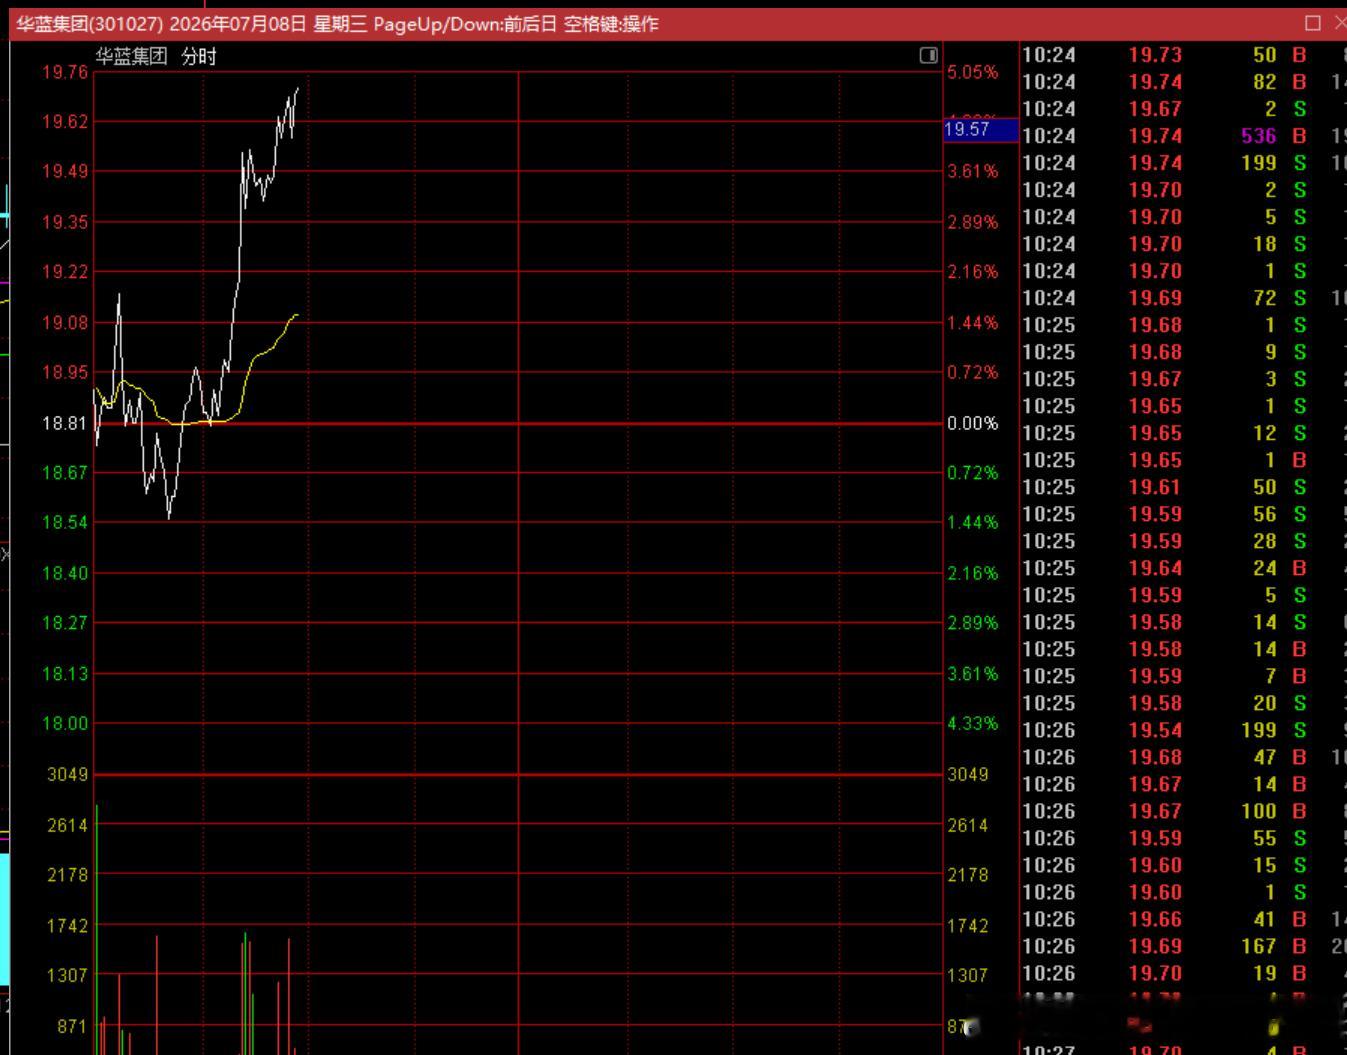1347x1055 pixels.
Task: Click the 华蓝集团 stock name label above chart
Action: pos(132,56)
